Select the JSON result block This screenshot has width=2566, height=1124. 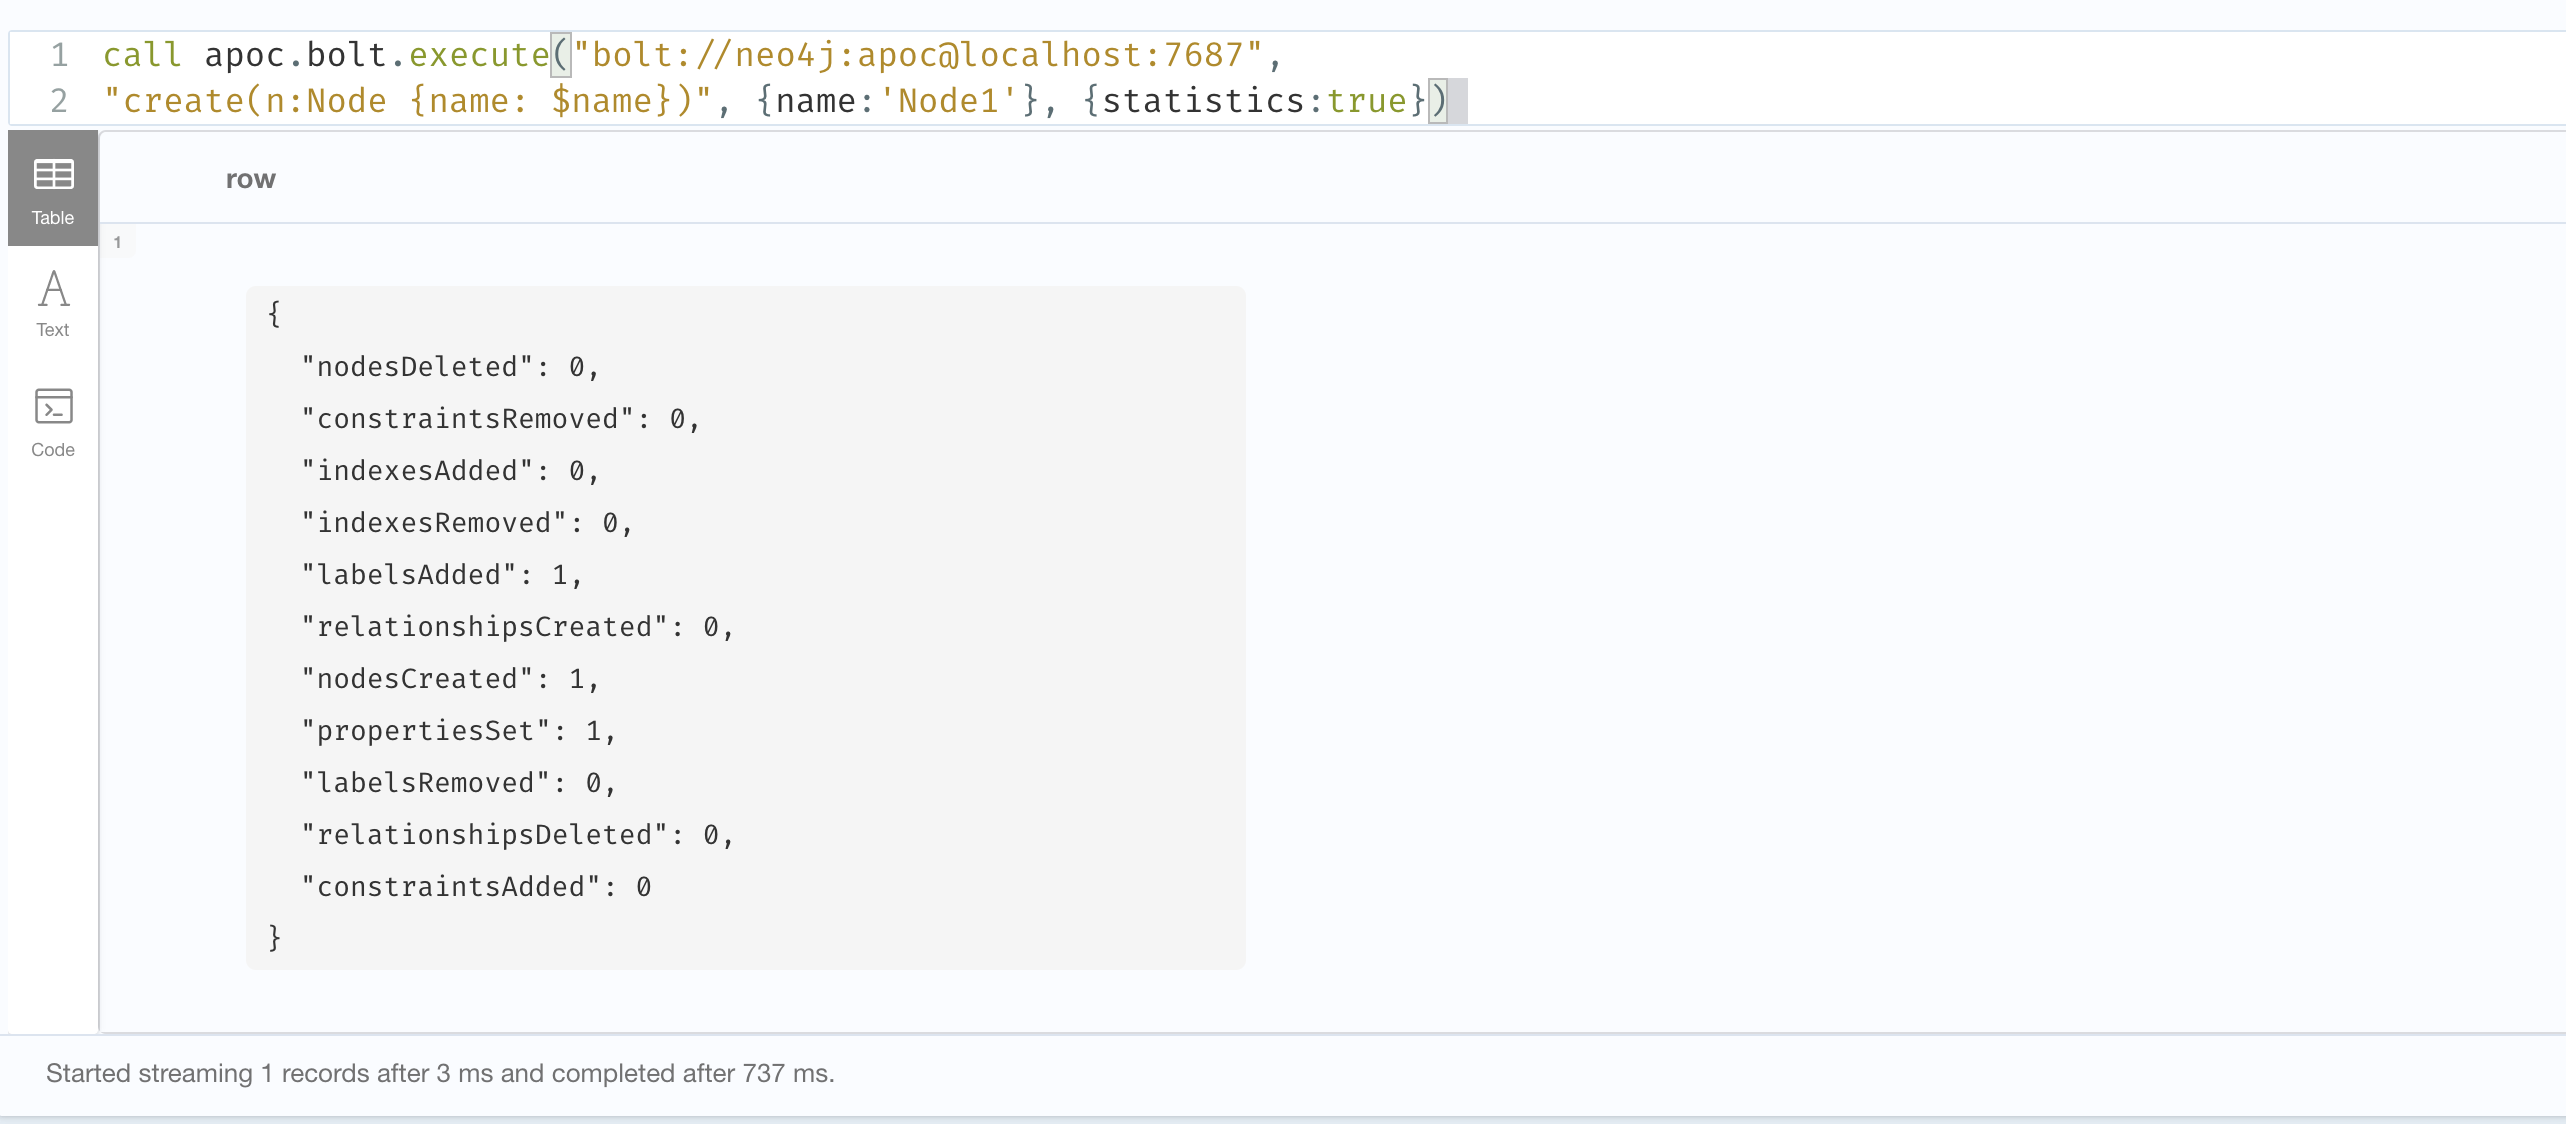coord(745,628)
